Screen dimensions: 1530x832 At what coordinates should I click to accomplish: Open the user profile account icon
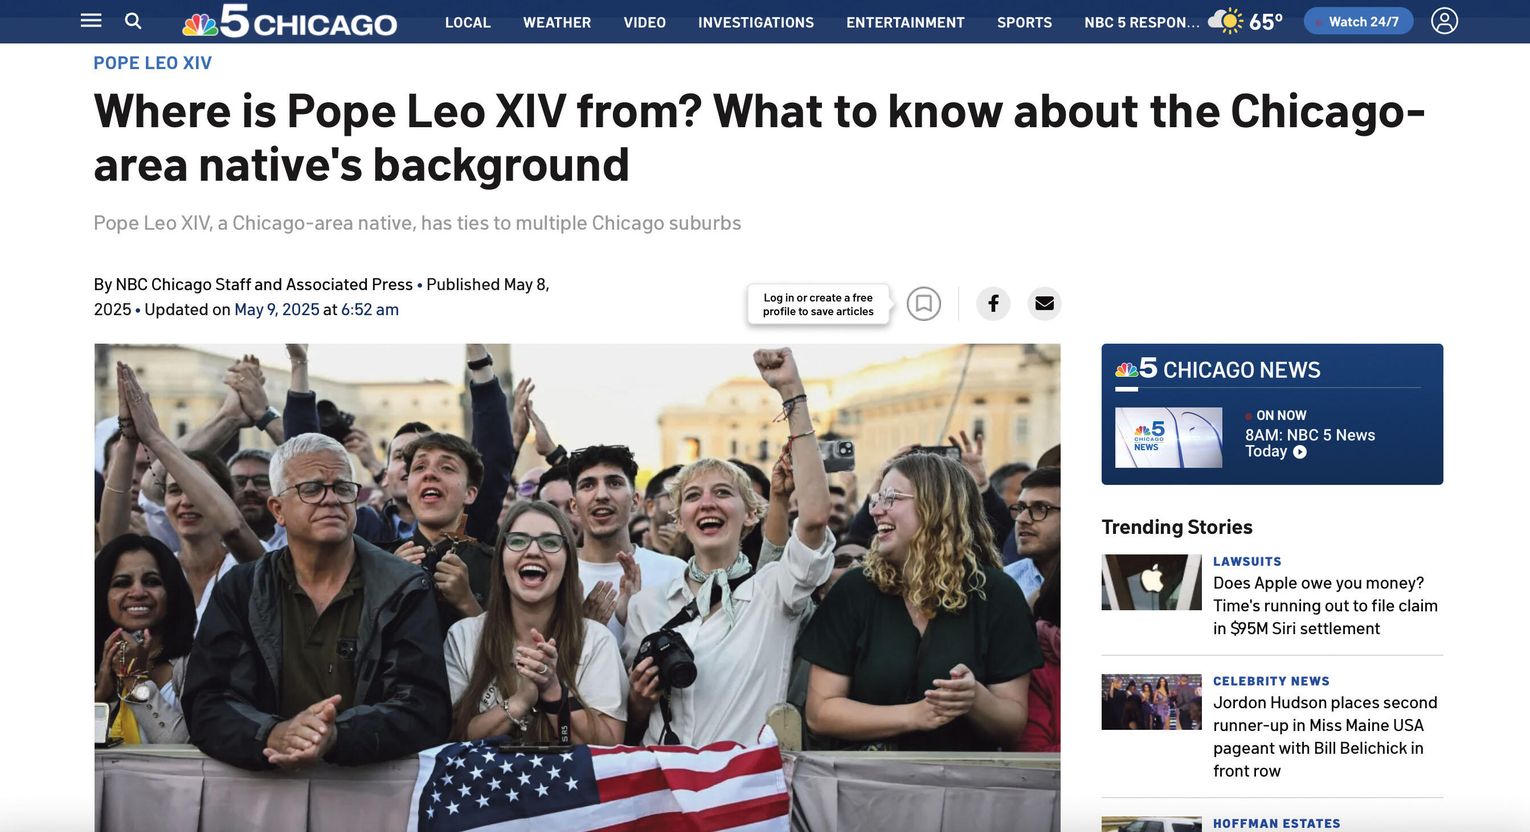1444,21
